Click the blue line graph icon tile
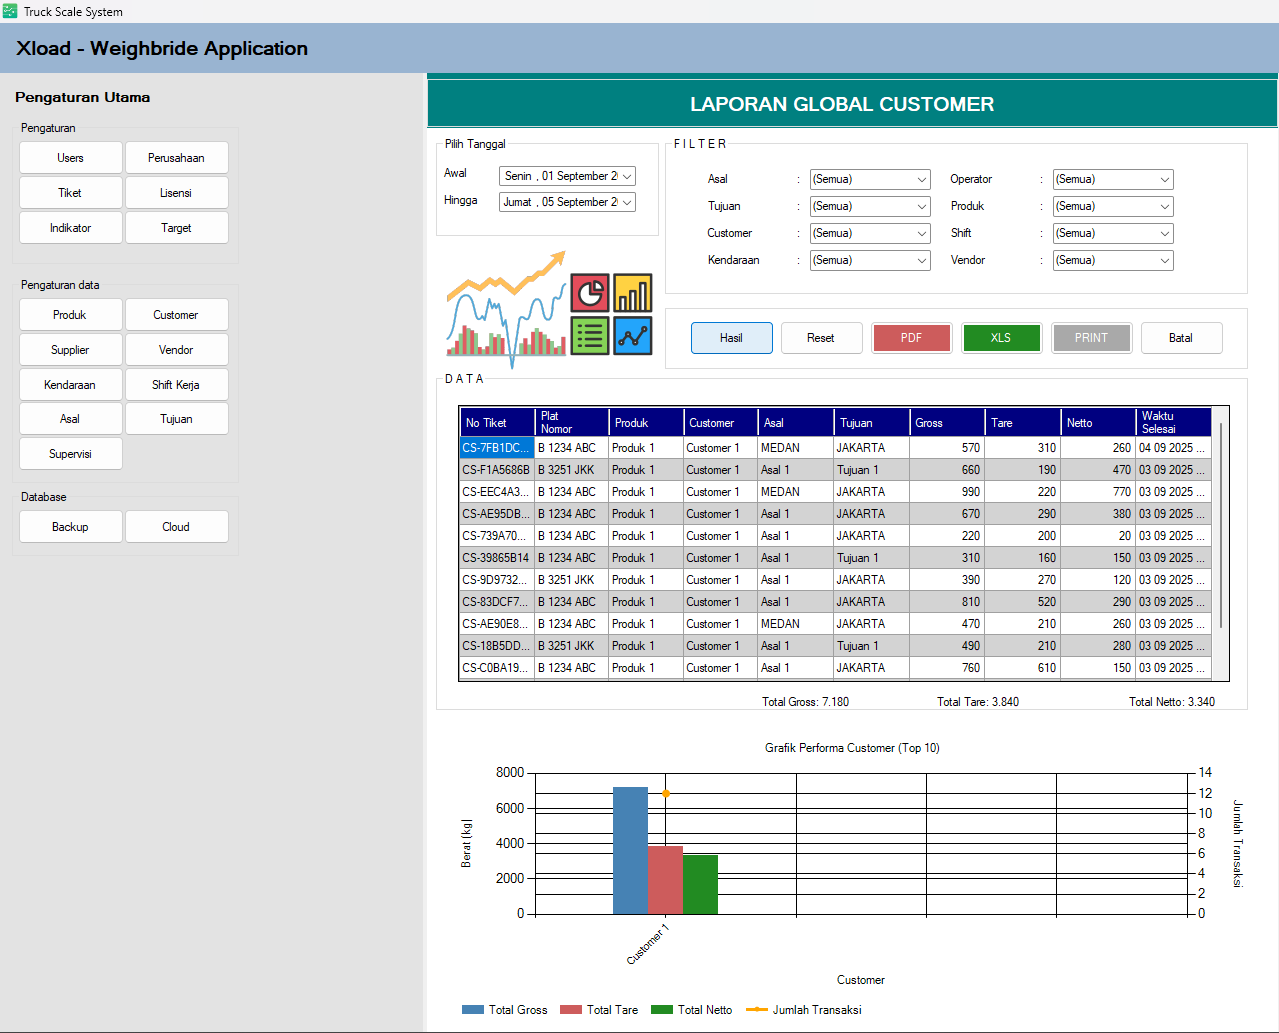 click(x=632, y=336)
